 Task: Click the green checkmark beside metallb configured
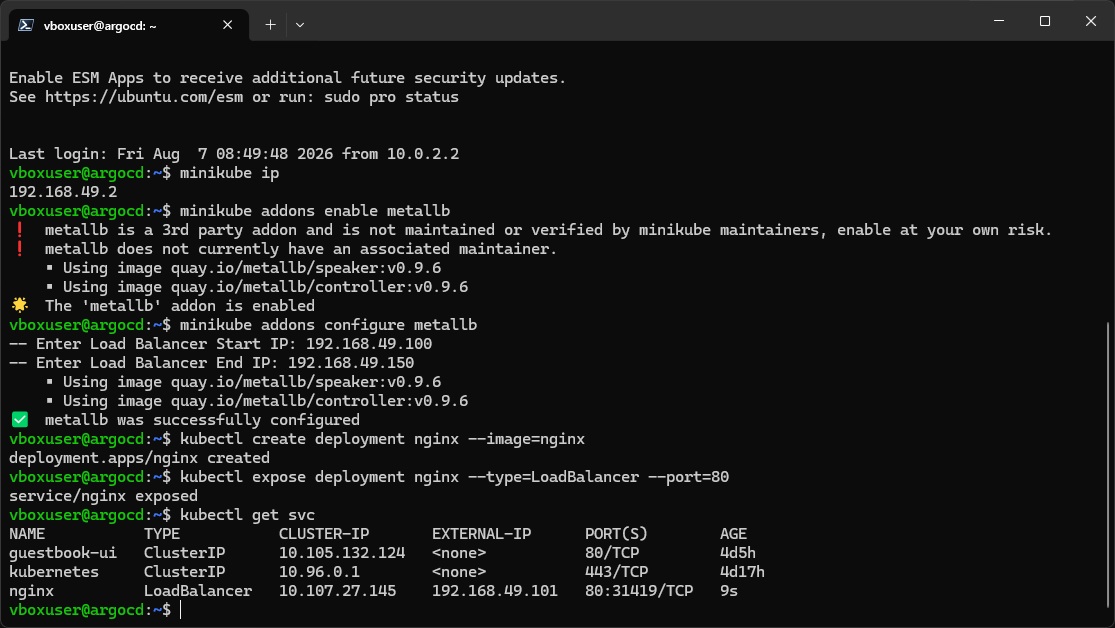point(20,420)
